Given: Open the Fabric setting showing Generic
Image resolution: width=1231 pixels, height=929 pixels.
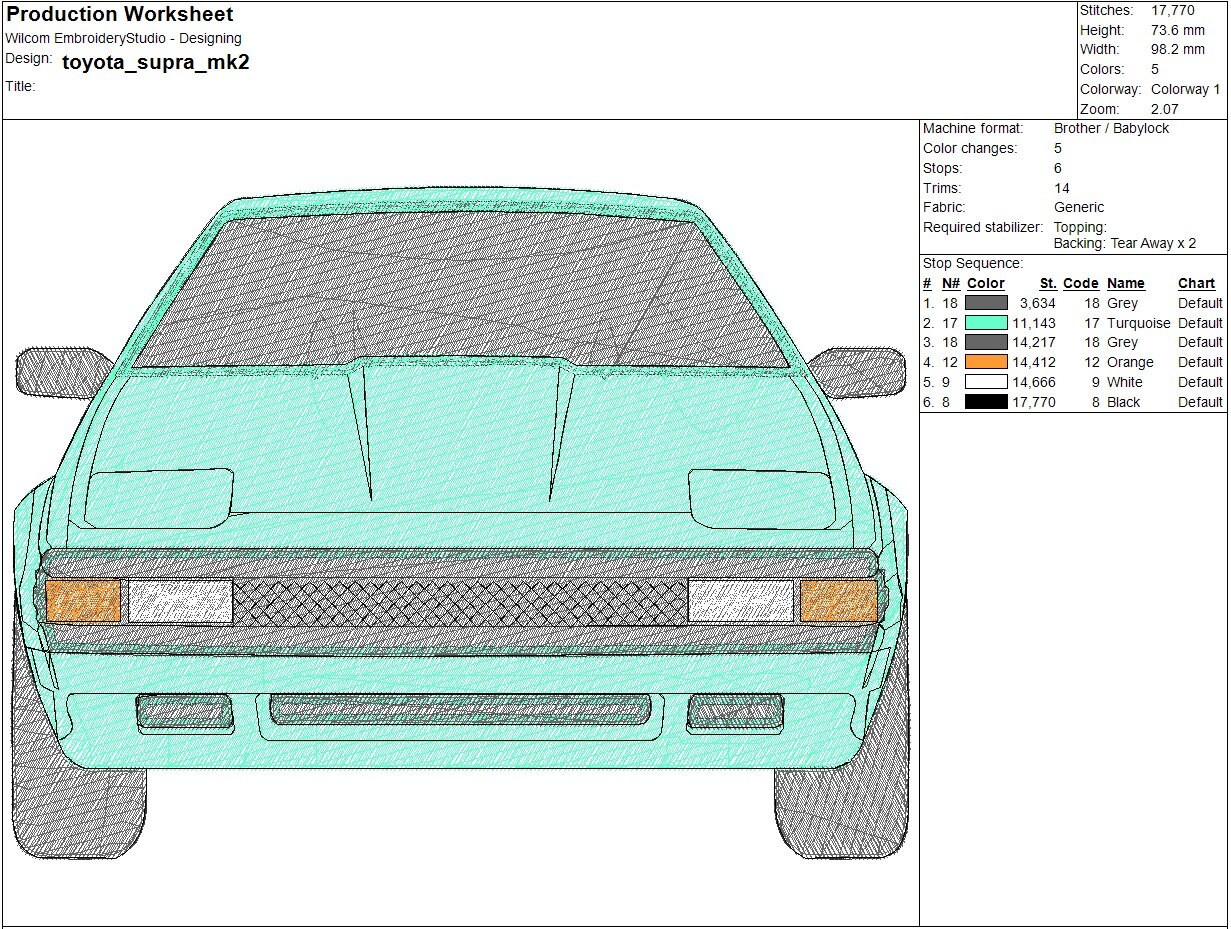Looking at the screenshot, I should tap(1079, 207).
